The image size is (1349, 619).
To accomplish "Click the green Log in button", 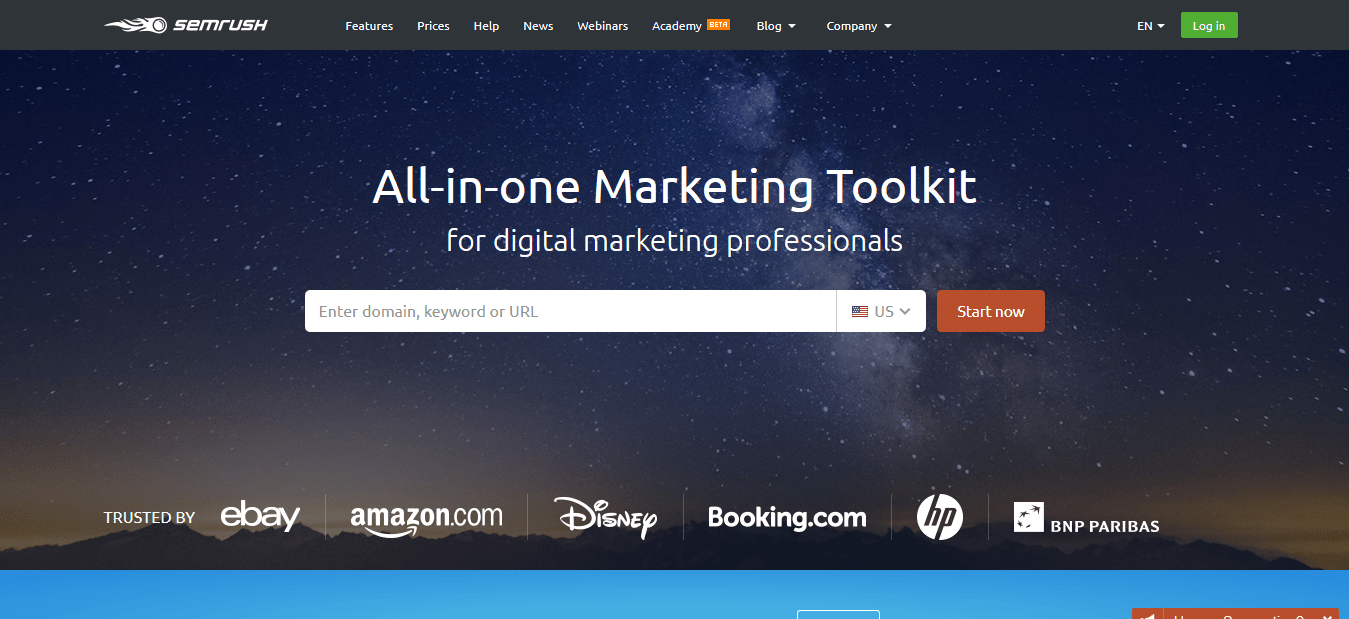I will 1209,25.
